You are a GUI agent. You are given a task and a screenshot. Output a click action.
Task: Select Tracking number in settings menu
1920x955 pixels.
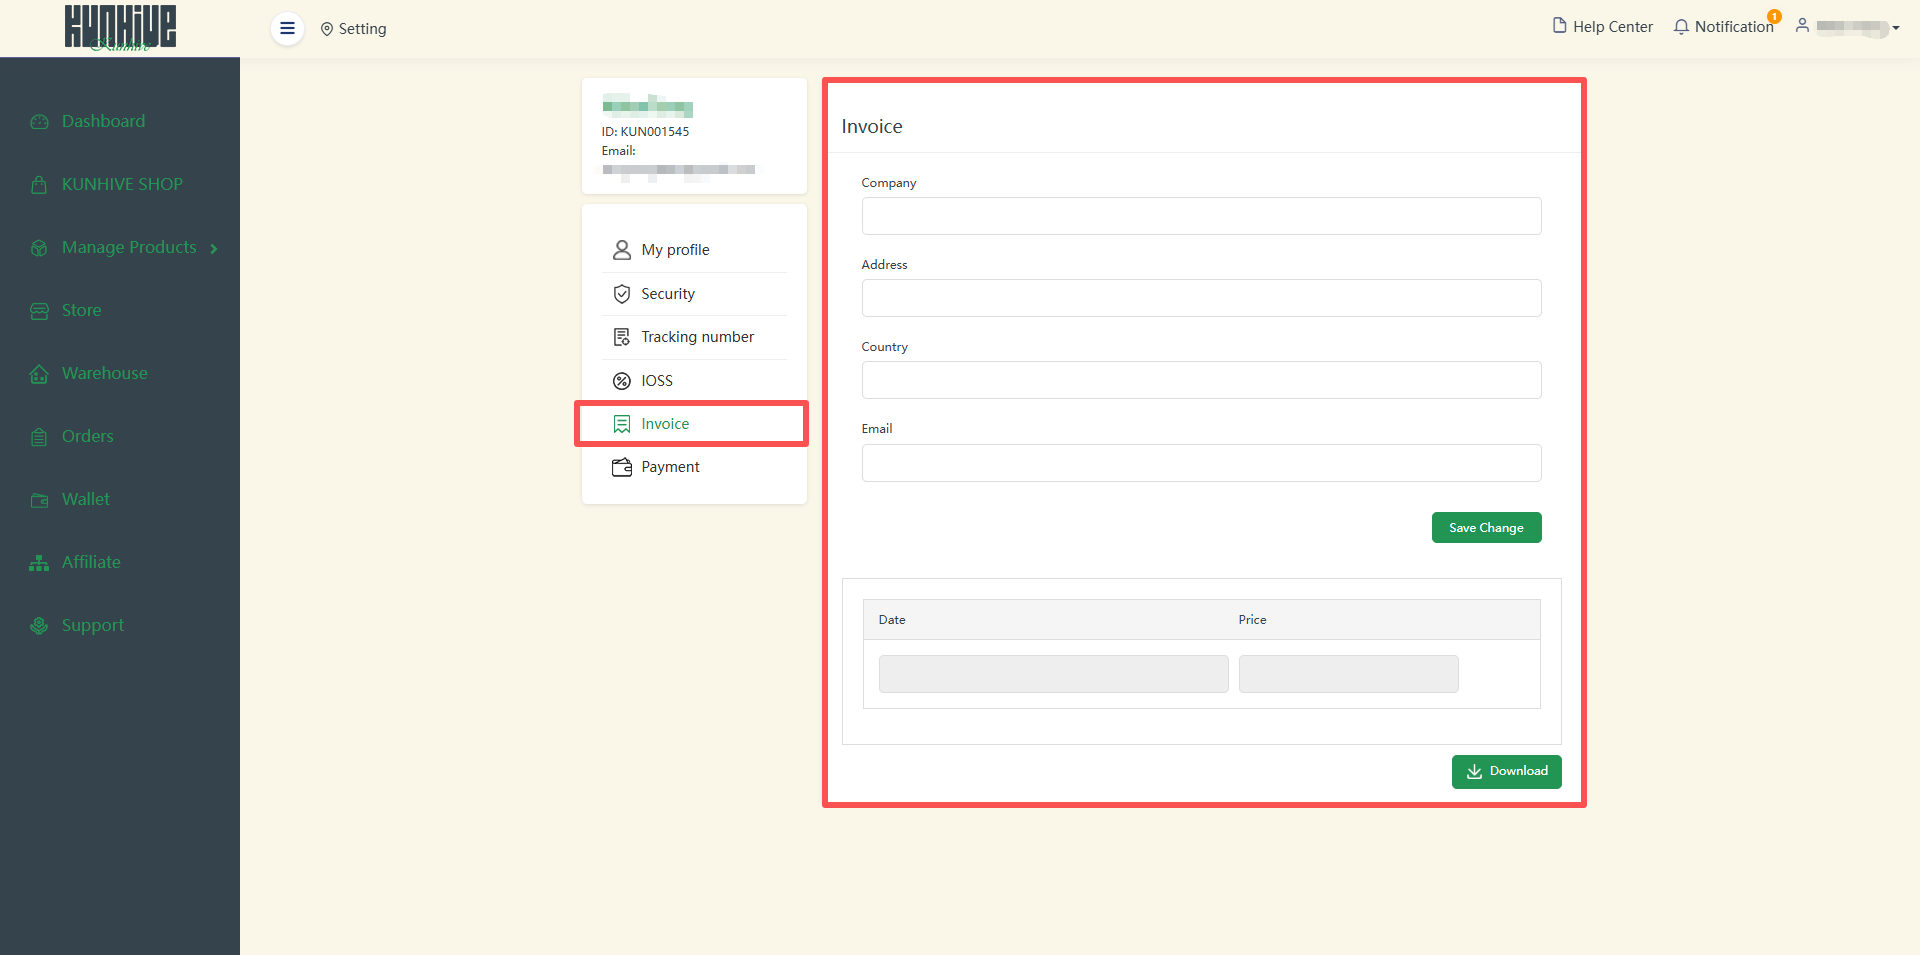click(697, 337)
